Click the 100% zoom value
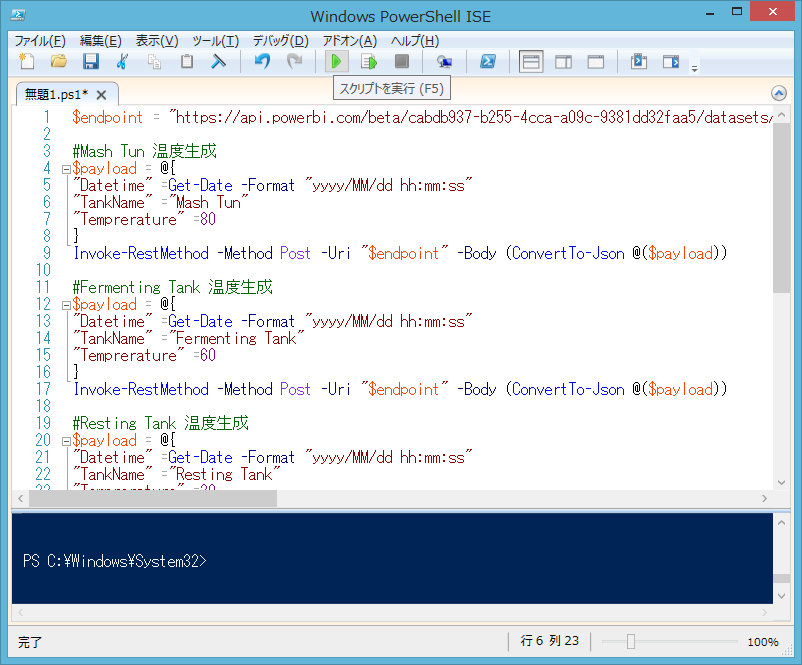802x665 pixels. click(x=763, y=642)
